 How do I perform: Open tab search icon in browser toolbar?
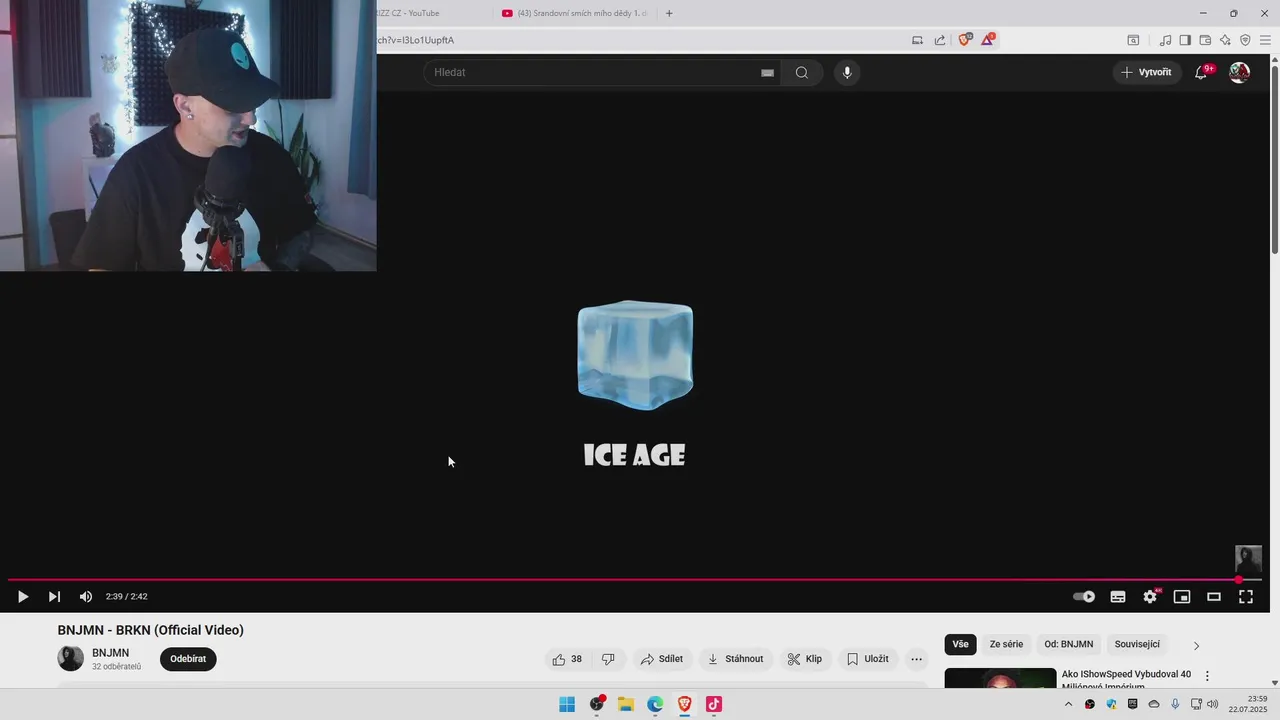pyautogui.click(x=1133, y=40)
